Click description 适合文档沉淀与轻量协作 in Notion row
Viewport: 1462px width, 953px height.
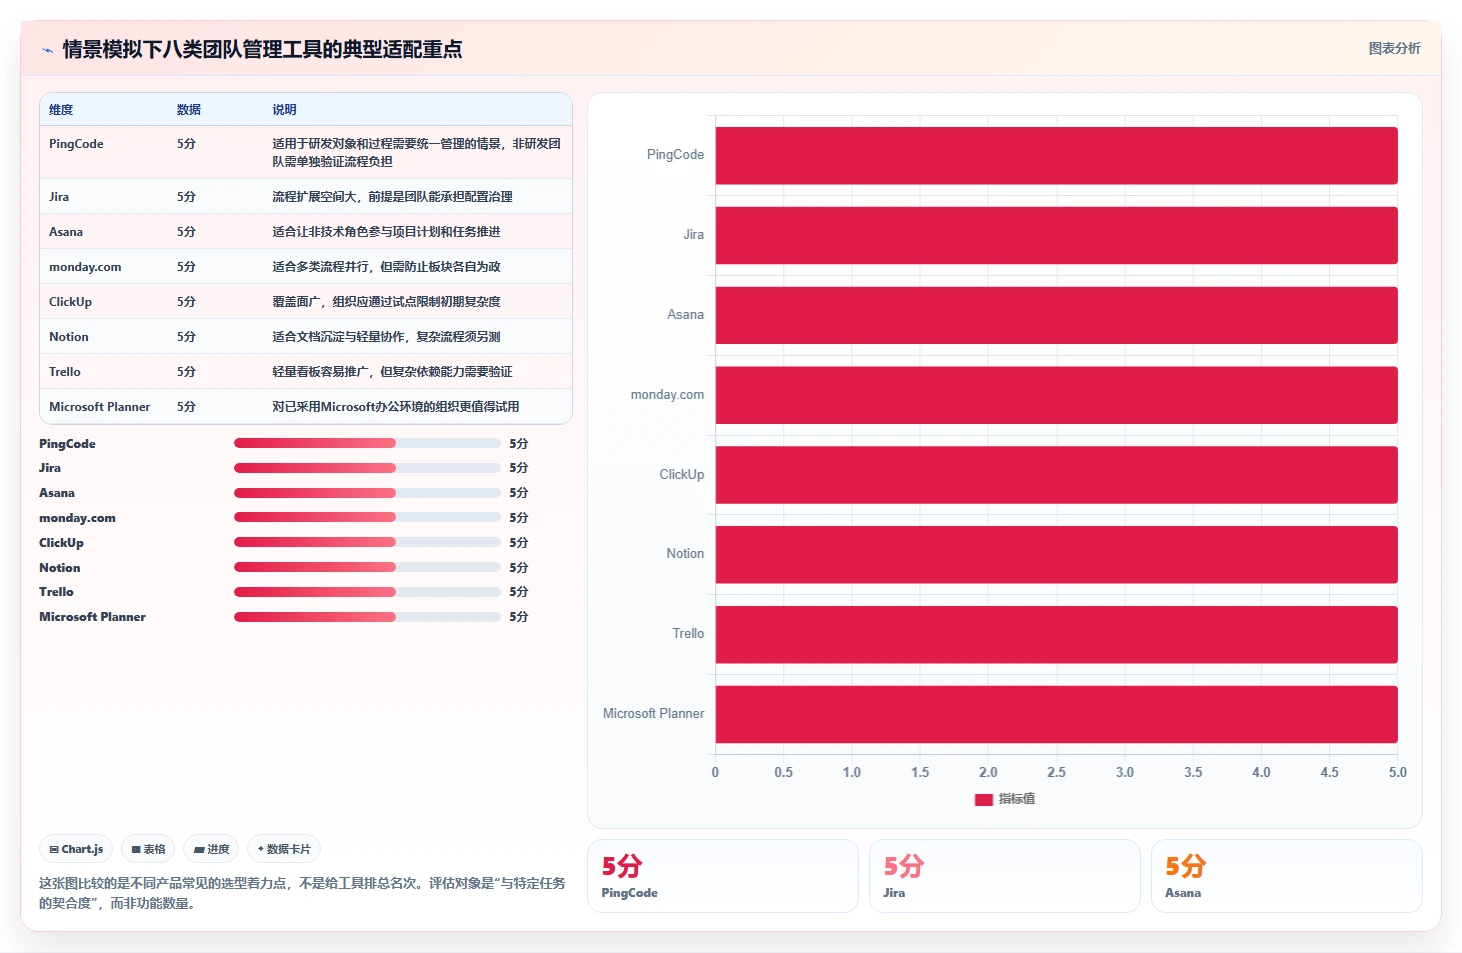tap(386, 337)
